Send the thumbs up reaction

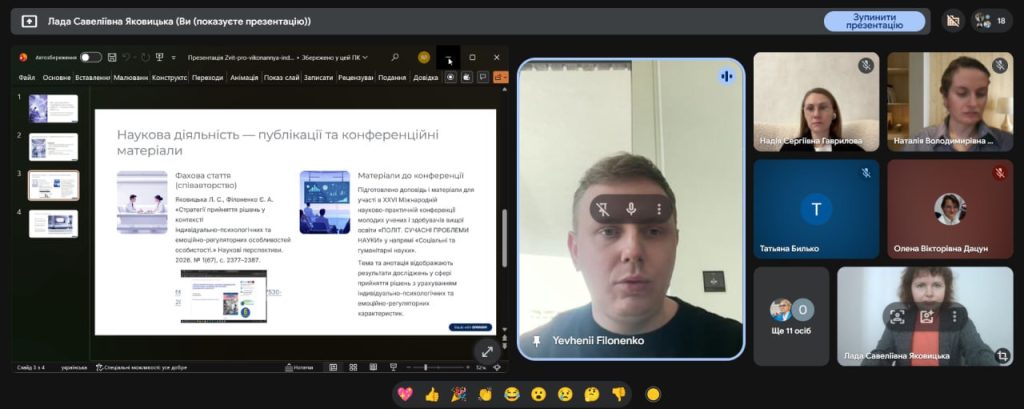(431, 394)
